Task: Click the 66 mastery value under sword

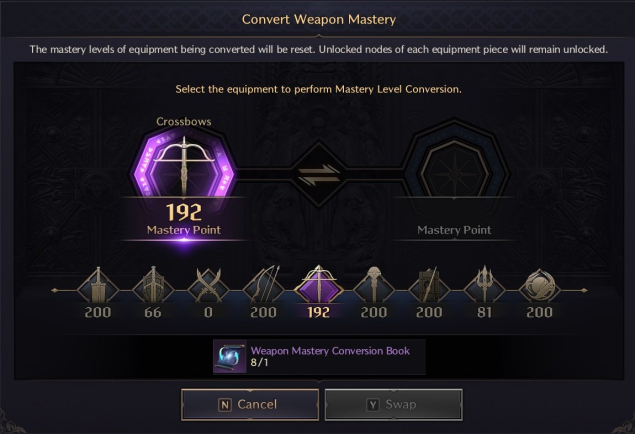Action: [x=153, y=312]
